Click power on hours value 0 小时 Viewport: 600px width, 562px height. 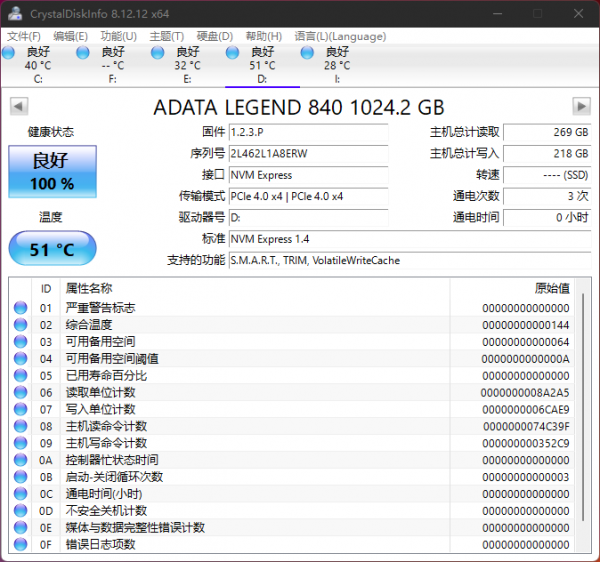(547, 218)
